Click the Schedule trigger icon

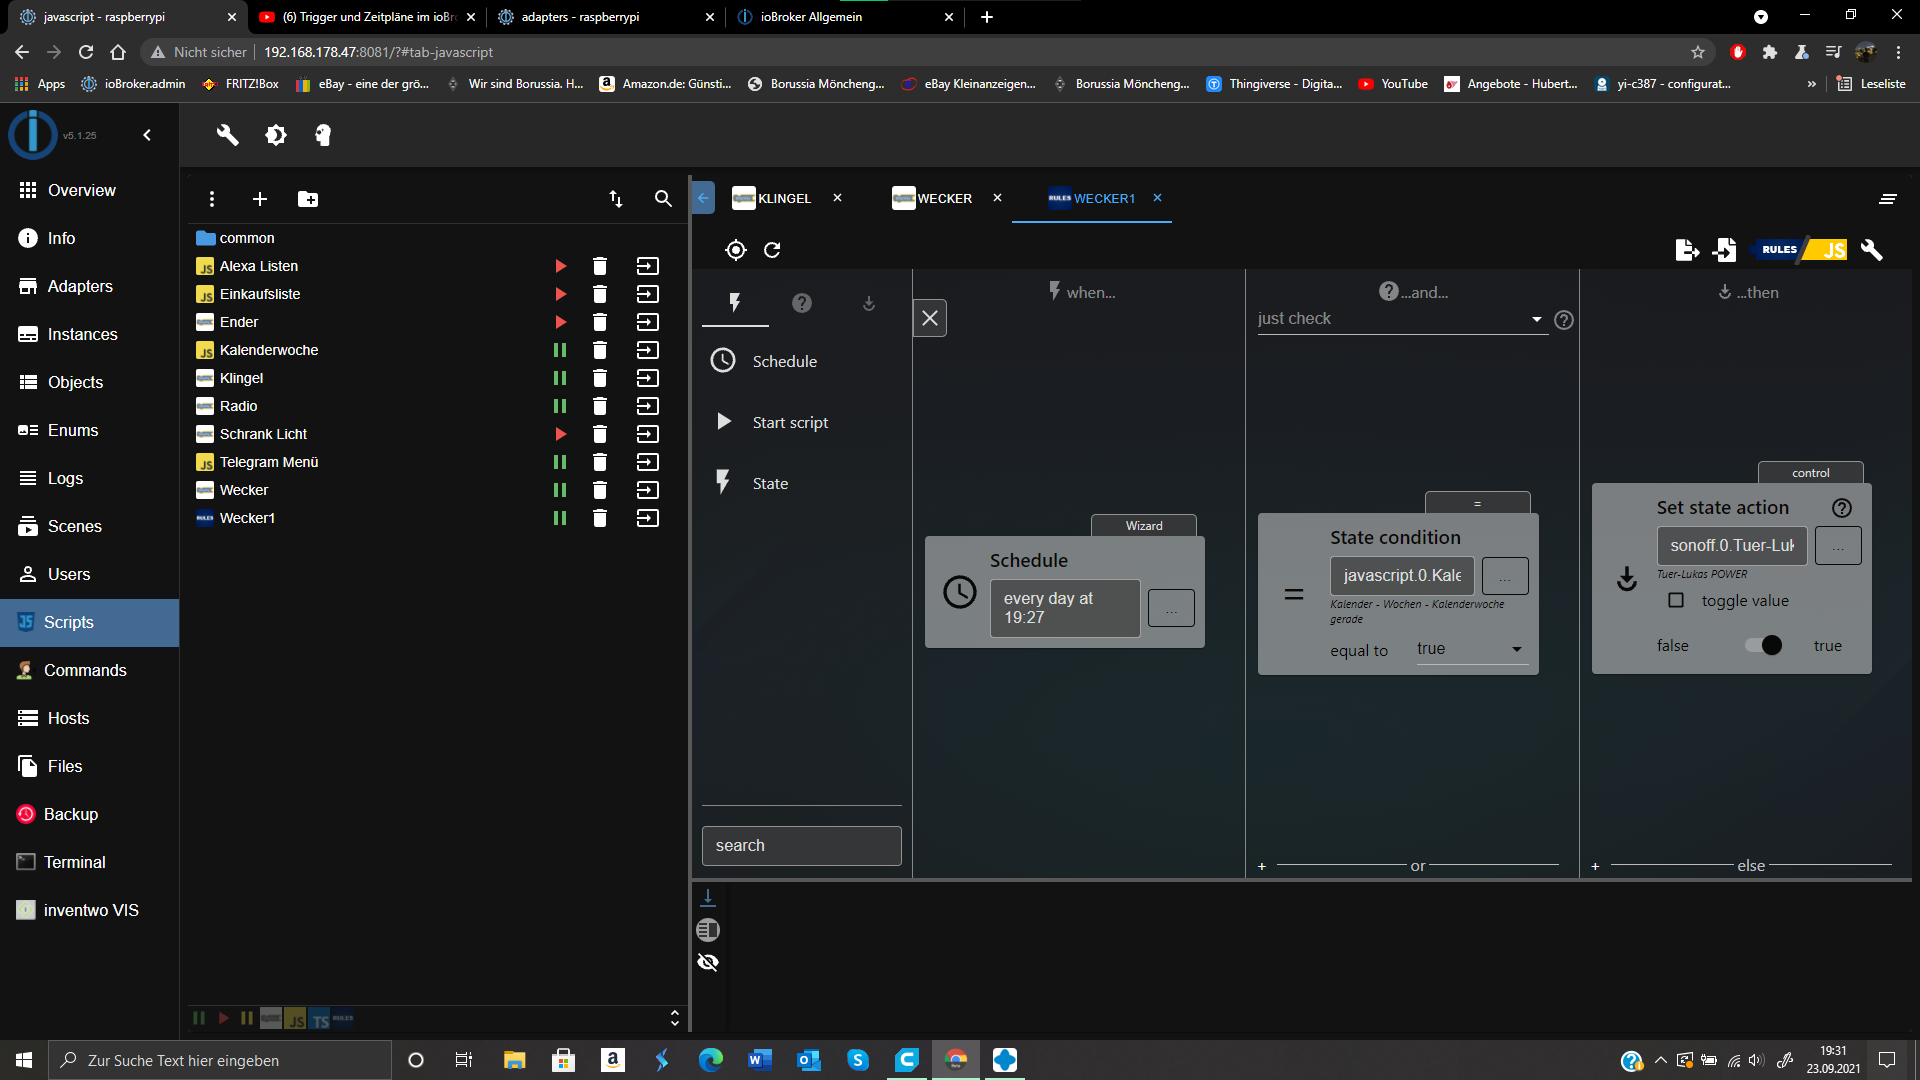click(724, 360)
